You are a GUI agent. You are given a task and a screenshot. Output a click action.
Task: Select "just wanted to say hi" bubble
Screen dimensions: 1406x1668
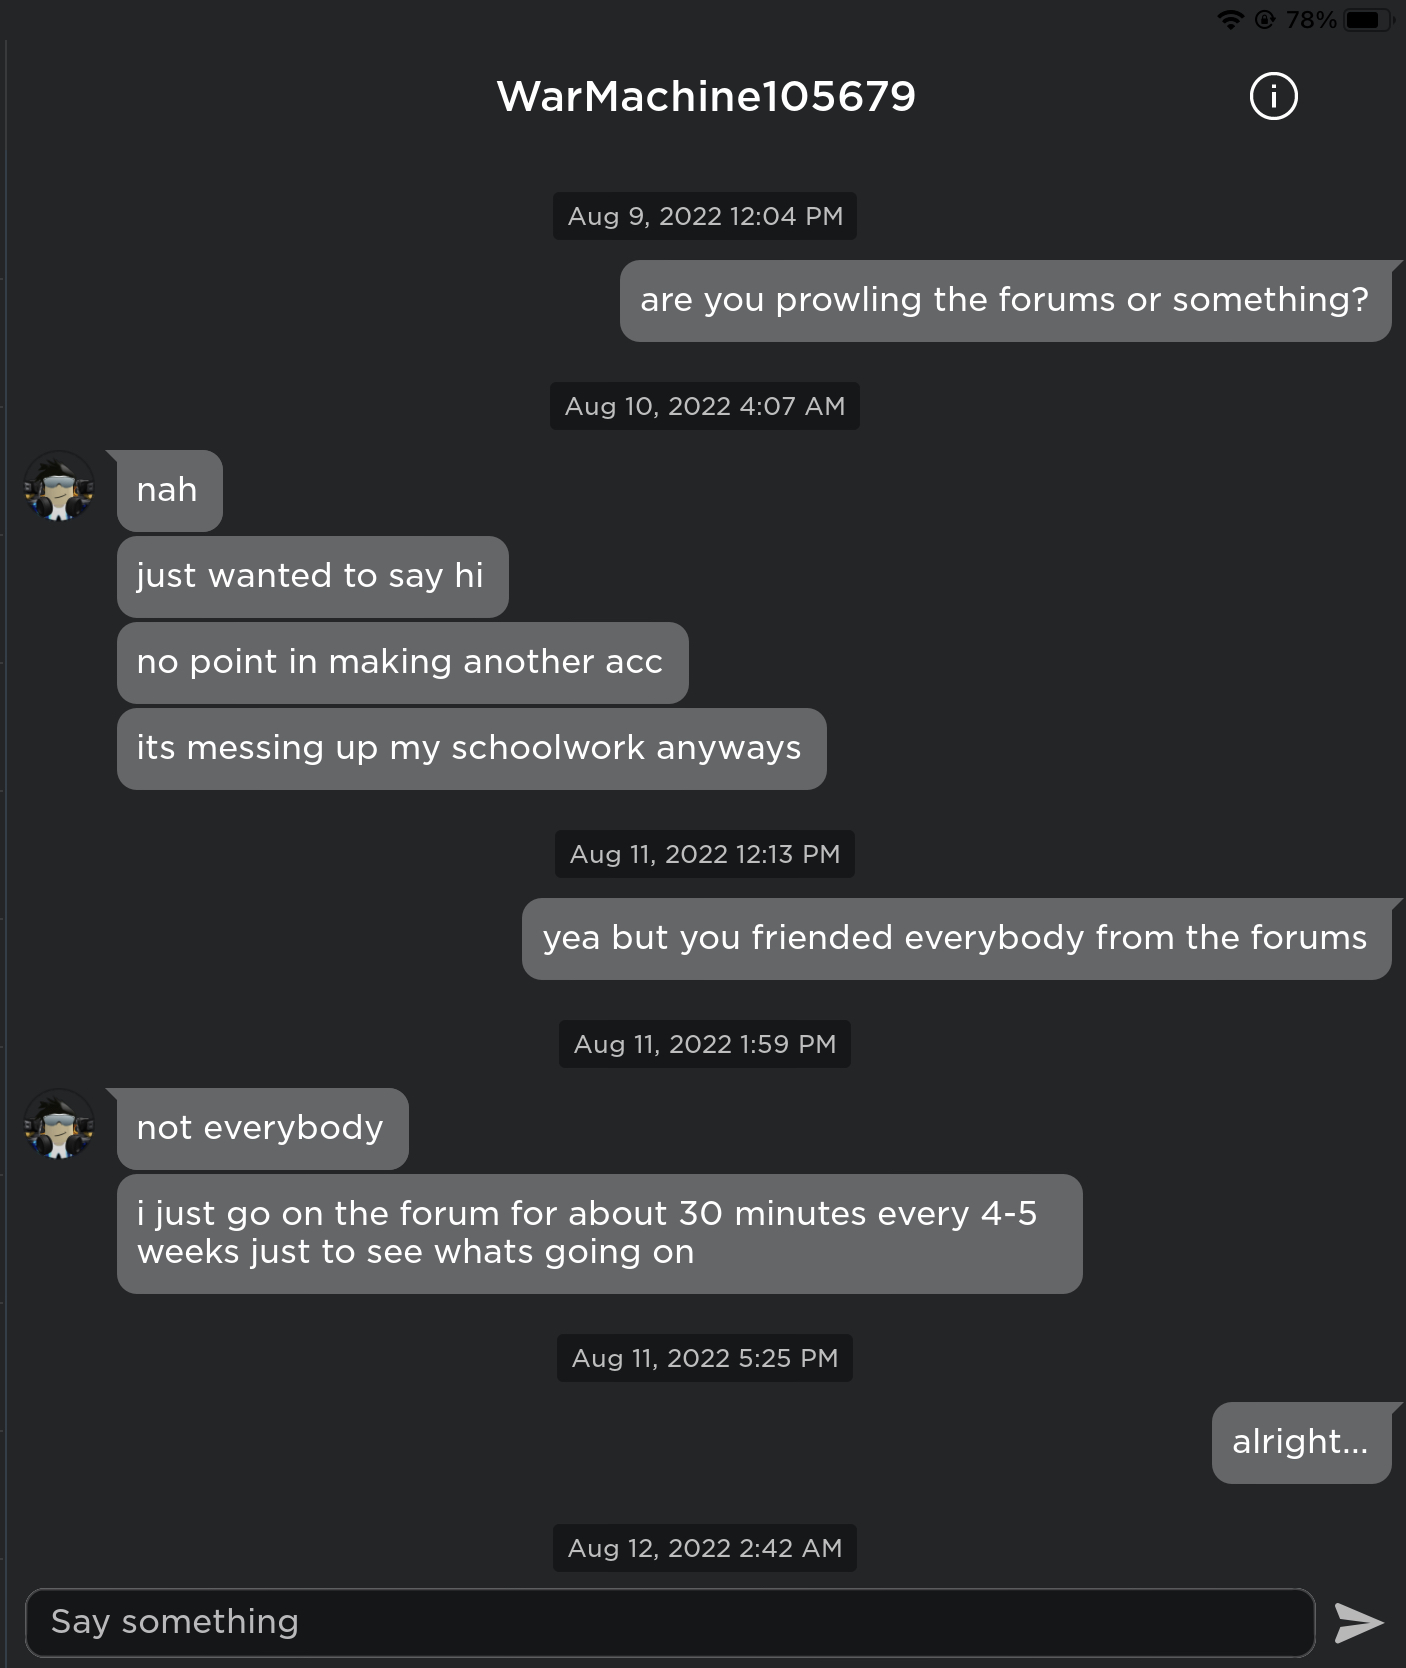coord(312,577)
